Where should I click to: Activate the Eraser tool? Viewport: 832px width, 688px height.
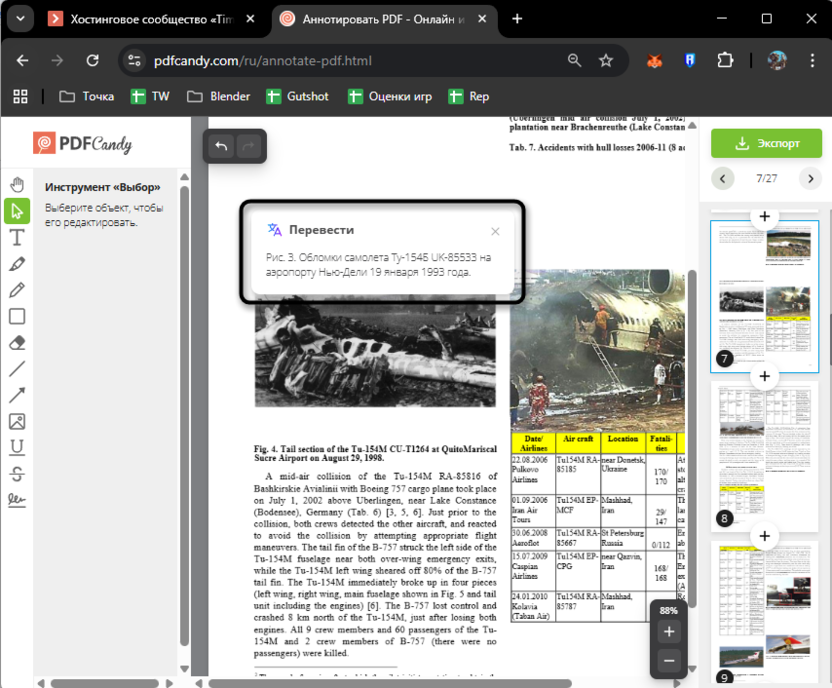click(16, 342)
